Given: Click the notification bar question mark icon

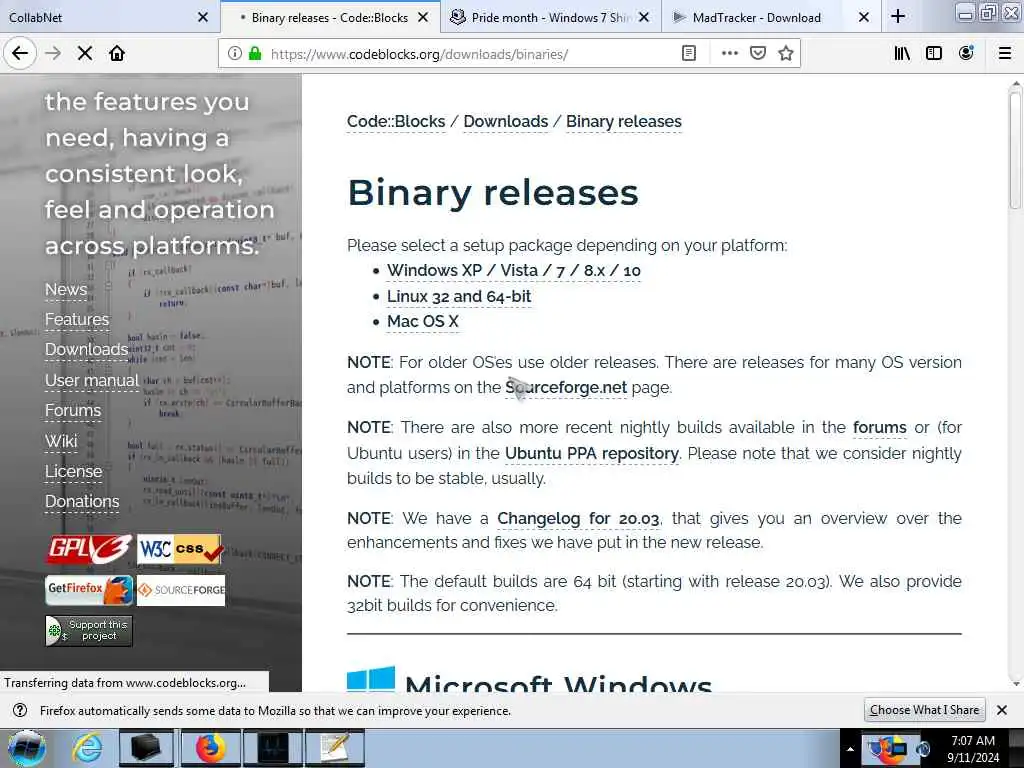Looking at the screenshot, I should point(20,711).
